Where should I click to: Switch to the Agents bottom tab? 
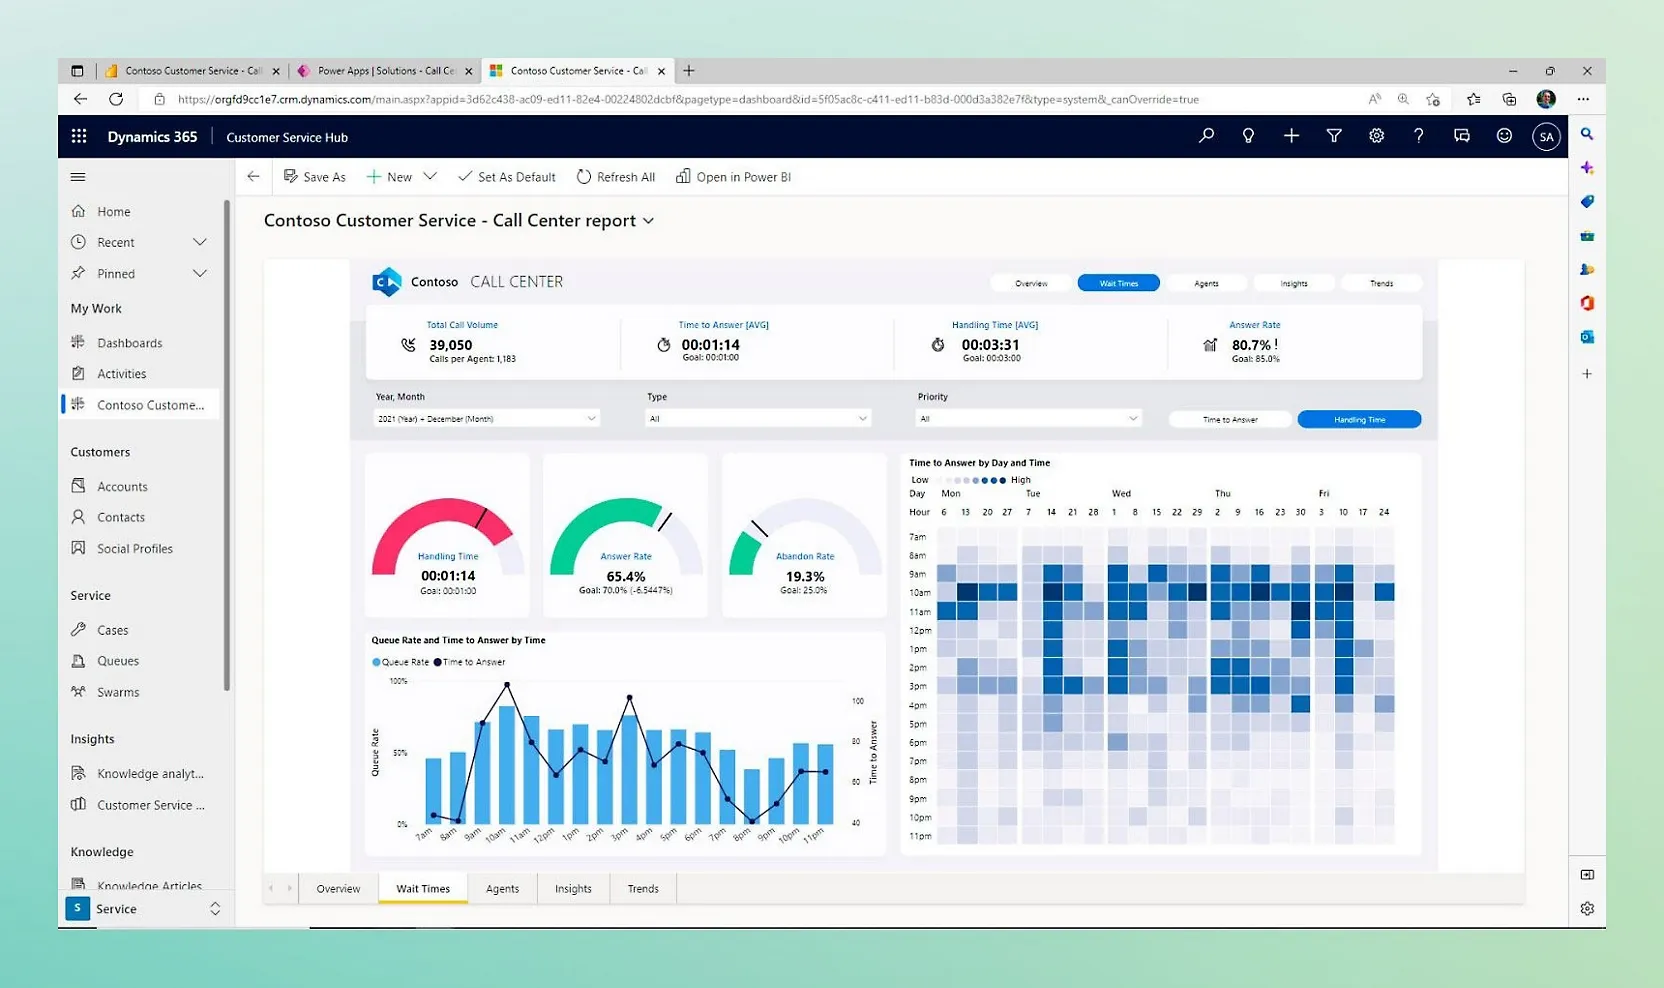point(502,889)
